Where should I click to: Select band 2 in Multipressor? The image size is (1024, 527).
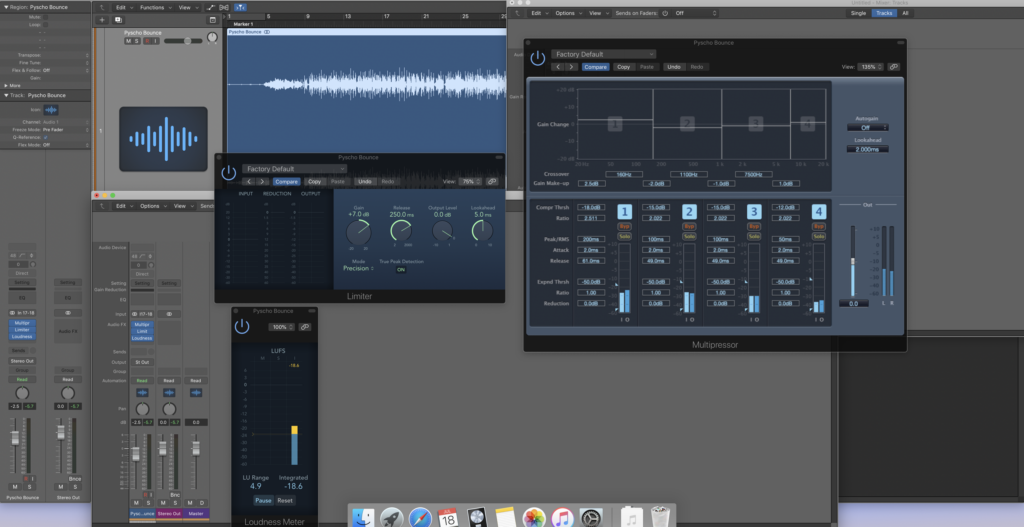(689, 212)
